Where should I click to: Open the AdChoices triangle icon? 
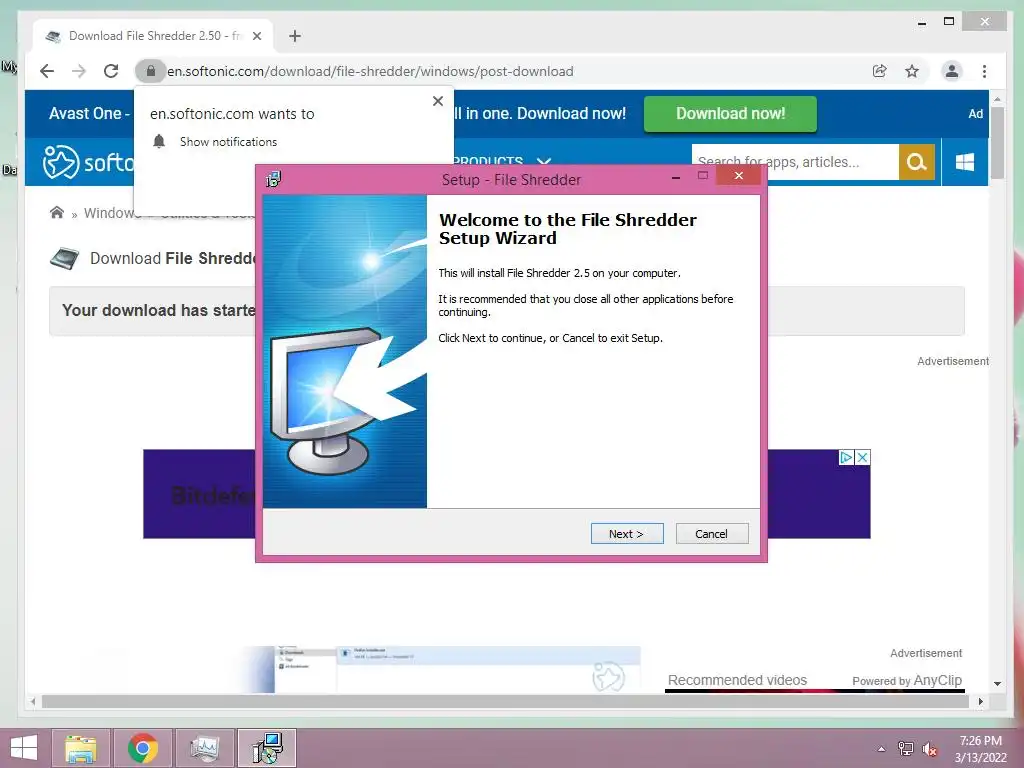pos(846,457)
